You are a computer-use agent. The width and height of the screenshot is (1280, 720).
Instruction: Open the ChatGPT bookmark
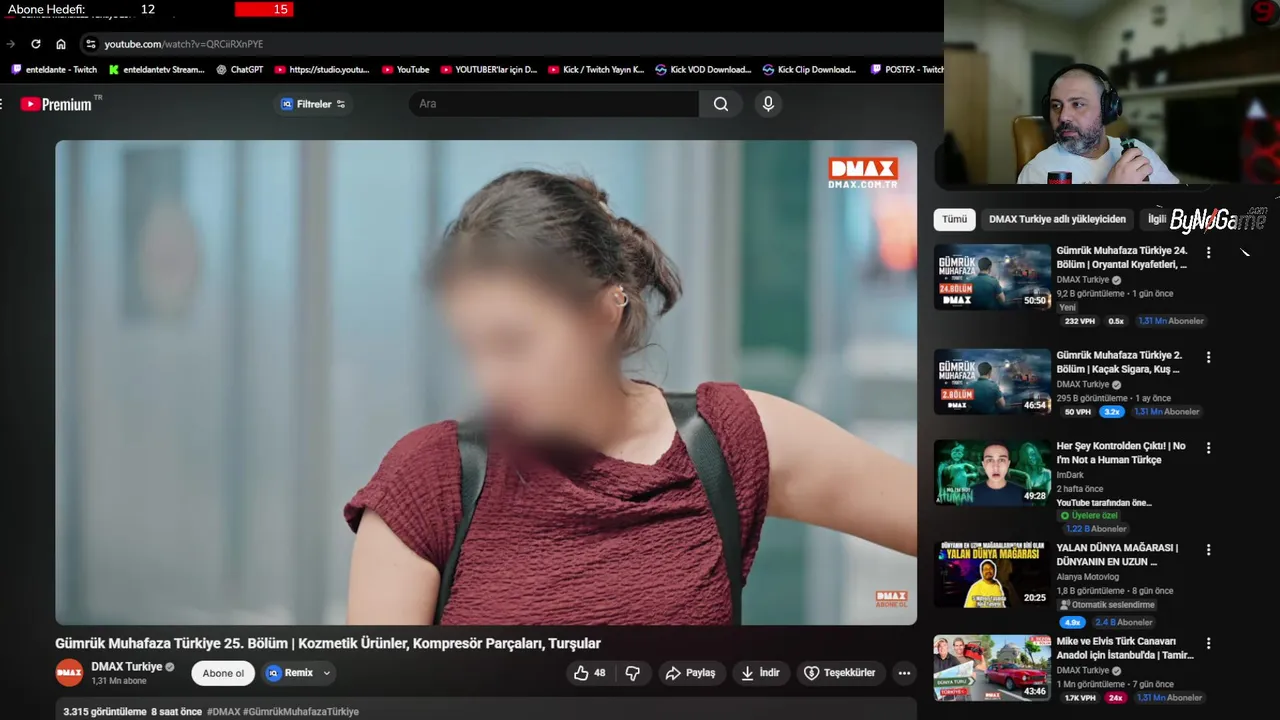click(x=240, y=70)
